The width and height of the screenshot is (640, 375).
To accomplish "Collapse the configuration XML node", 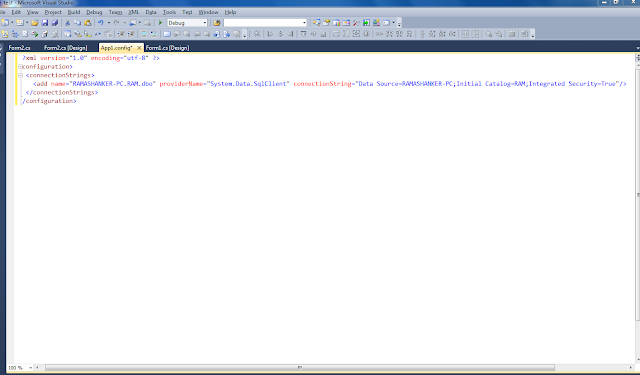I will click(x=20, y=67).
